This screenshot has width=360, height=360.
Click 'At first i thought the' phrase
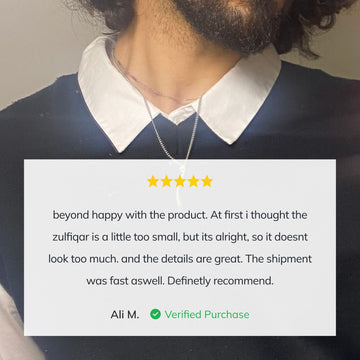pyautogui.click(x=259, y=215)
